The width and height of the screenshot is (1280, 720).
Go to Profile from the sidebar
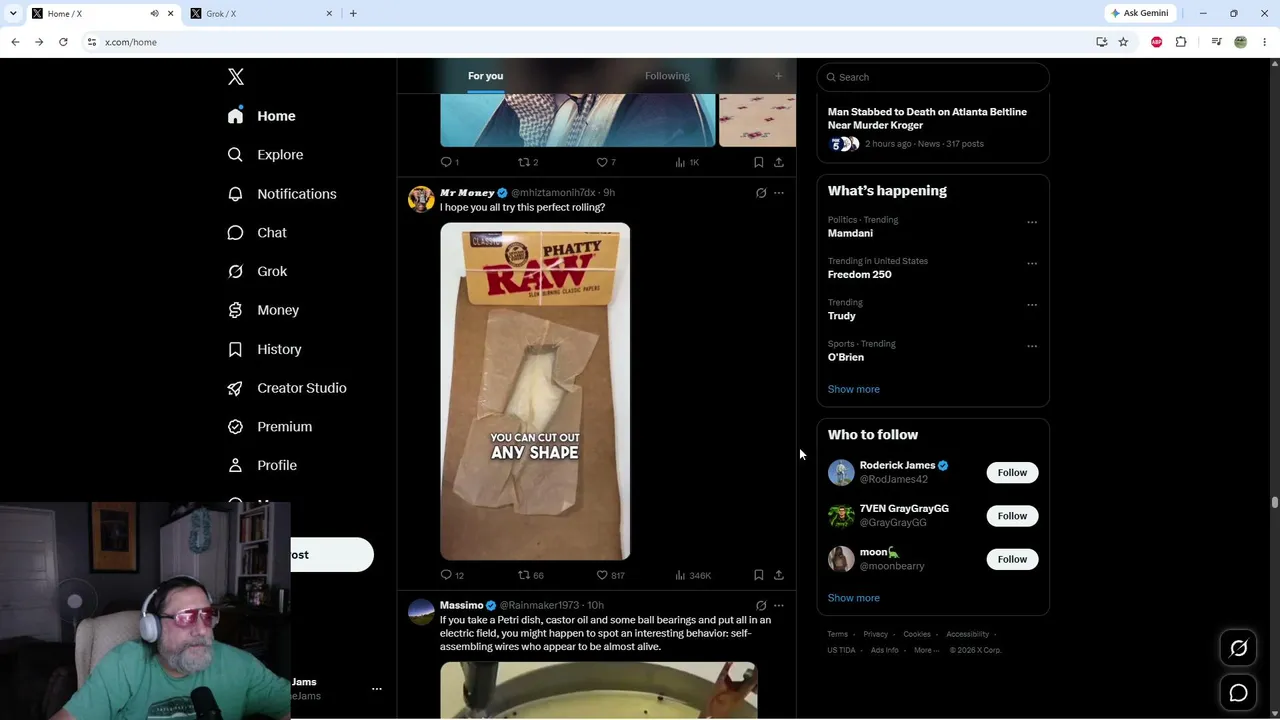[262, 465]
